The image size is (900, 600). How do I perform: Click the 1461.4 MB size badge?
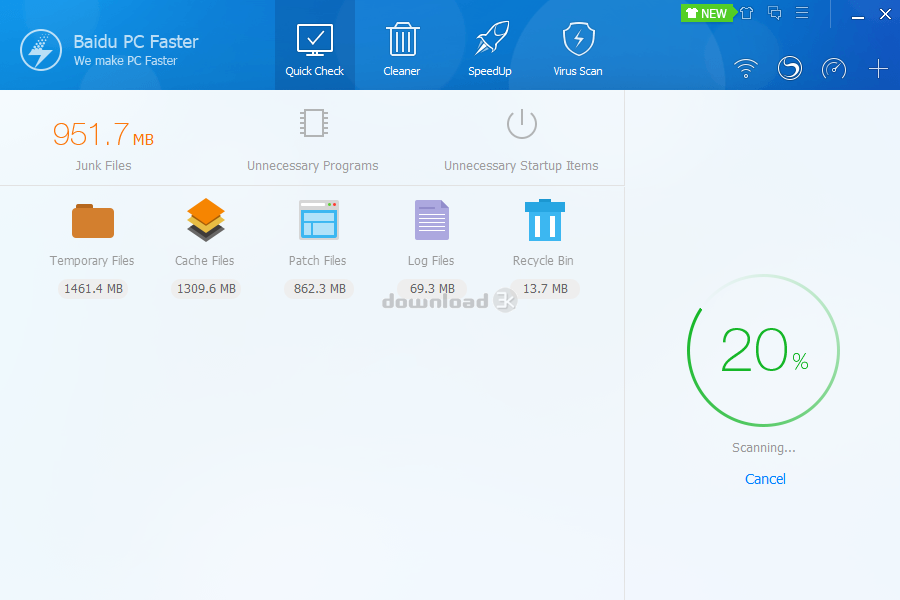[x=93, y=289]
